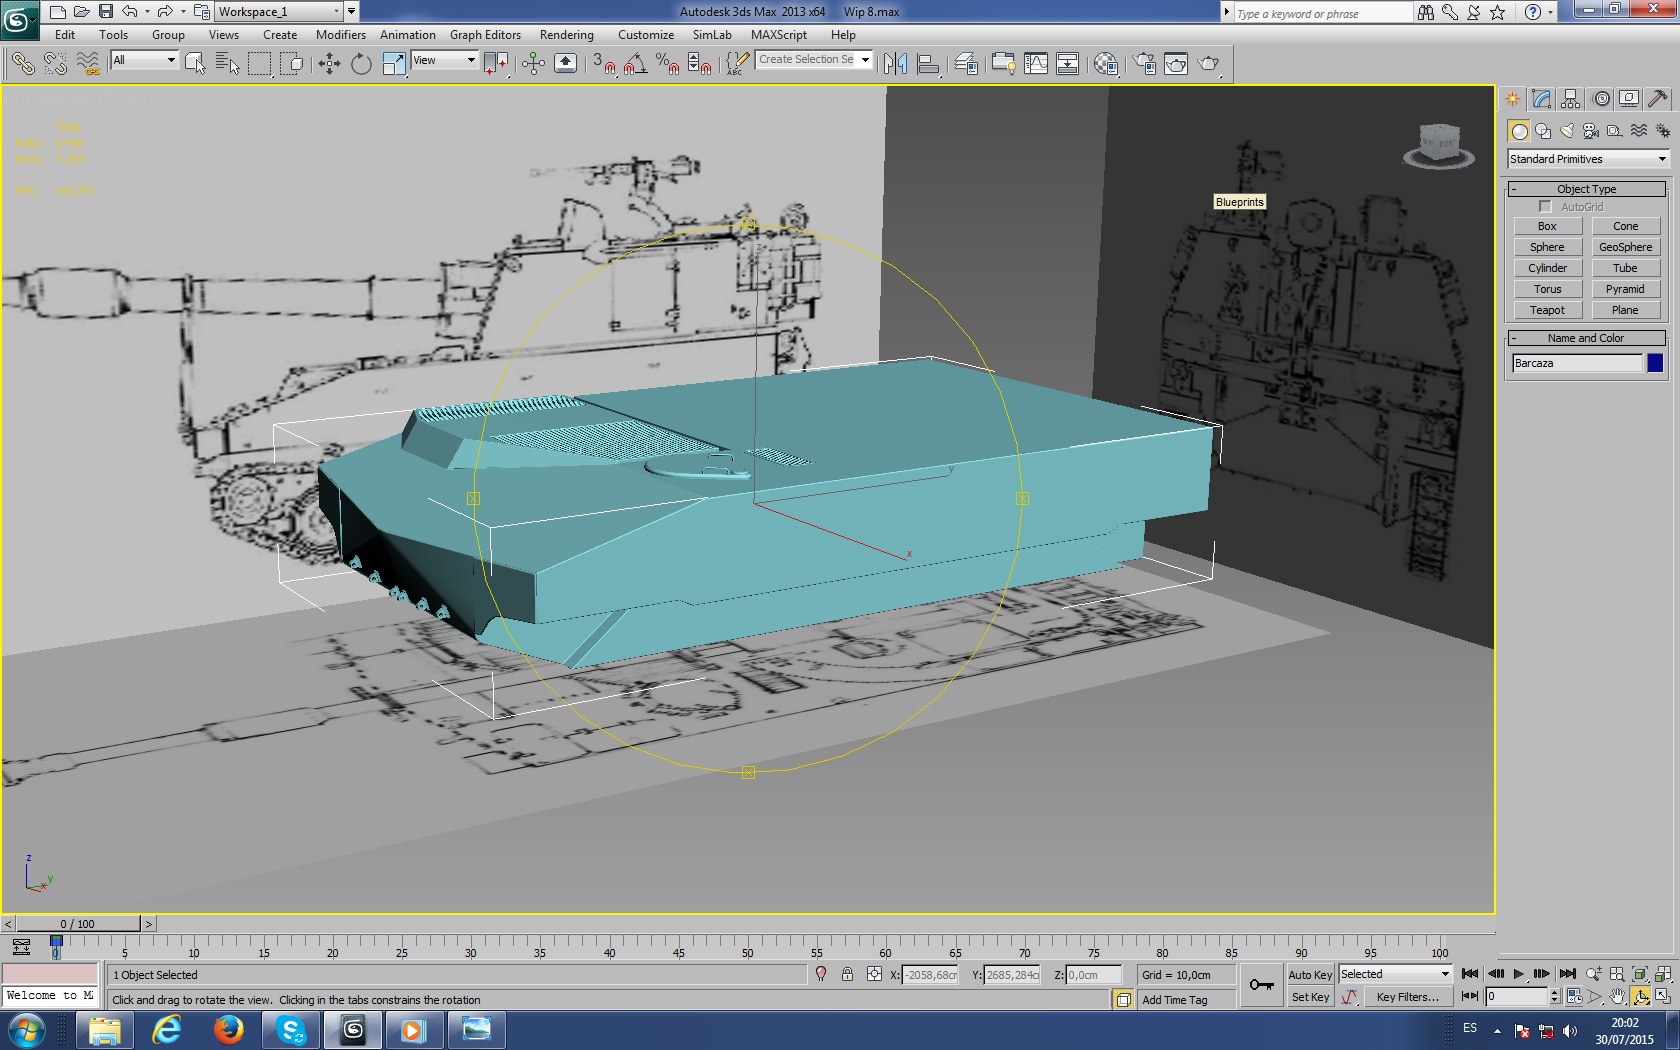Open the Material Editor from the toolbar

tap(1105, 64)
